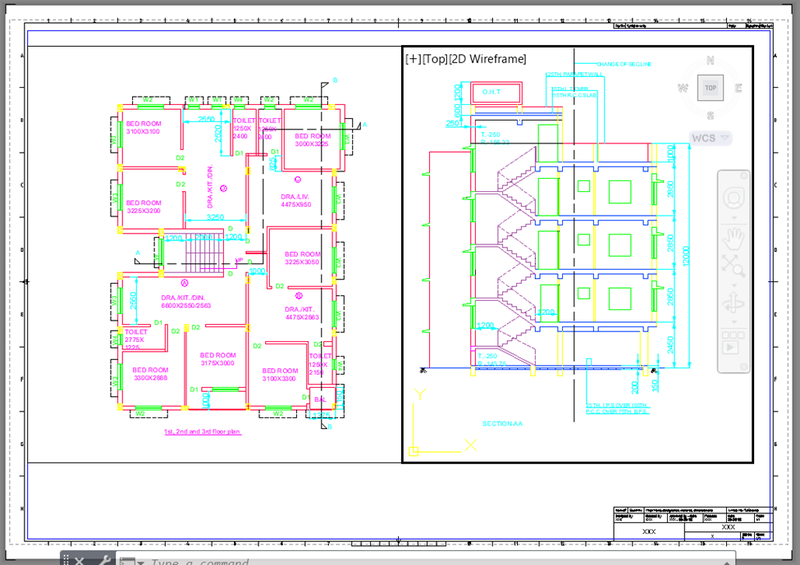Select the TOILET 2775X1225 label
800x565 pixels.
(x=135, y=339)
